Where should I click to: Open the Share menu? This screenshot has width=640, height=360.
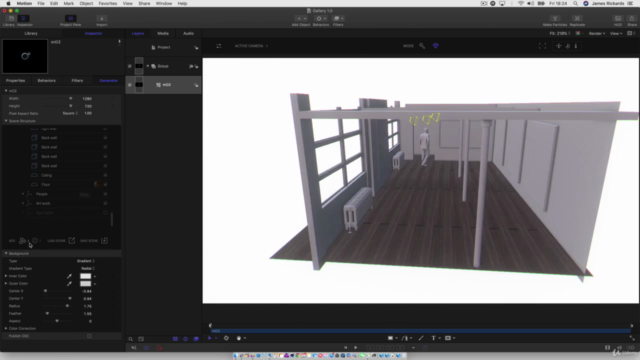(144, 3)
